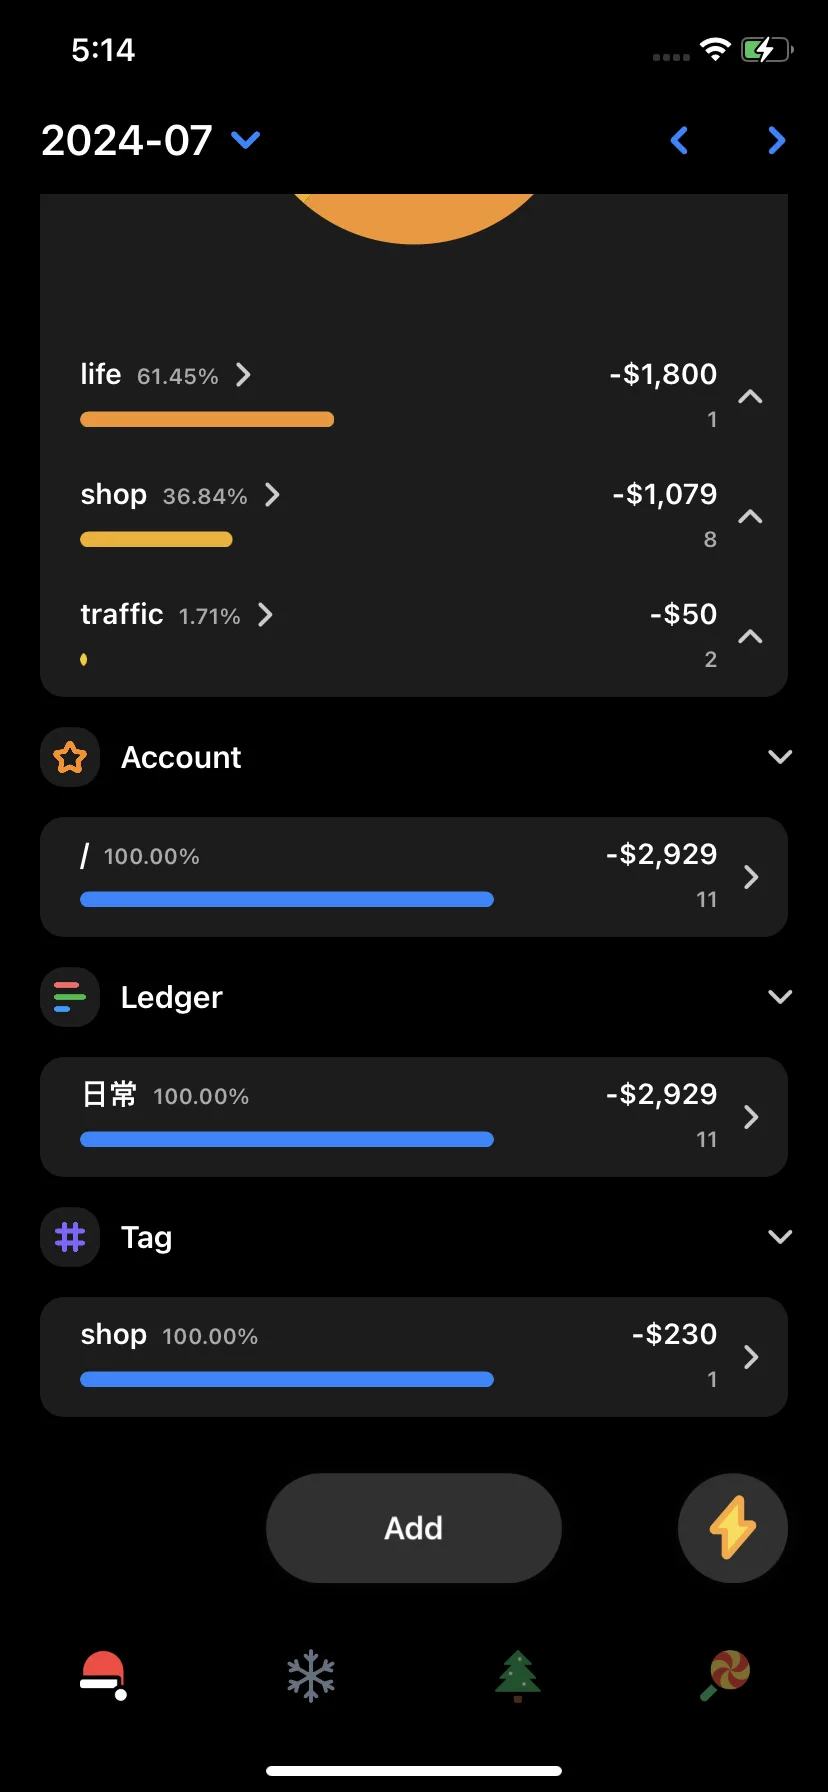Click the orange life progress bar
828x1792 pixels.
click(x=207, y=419)
